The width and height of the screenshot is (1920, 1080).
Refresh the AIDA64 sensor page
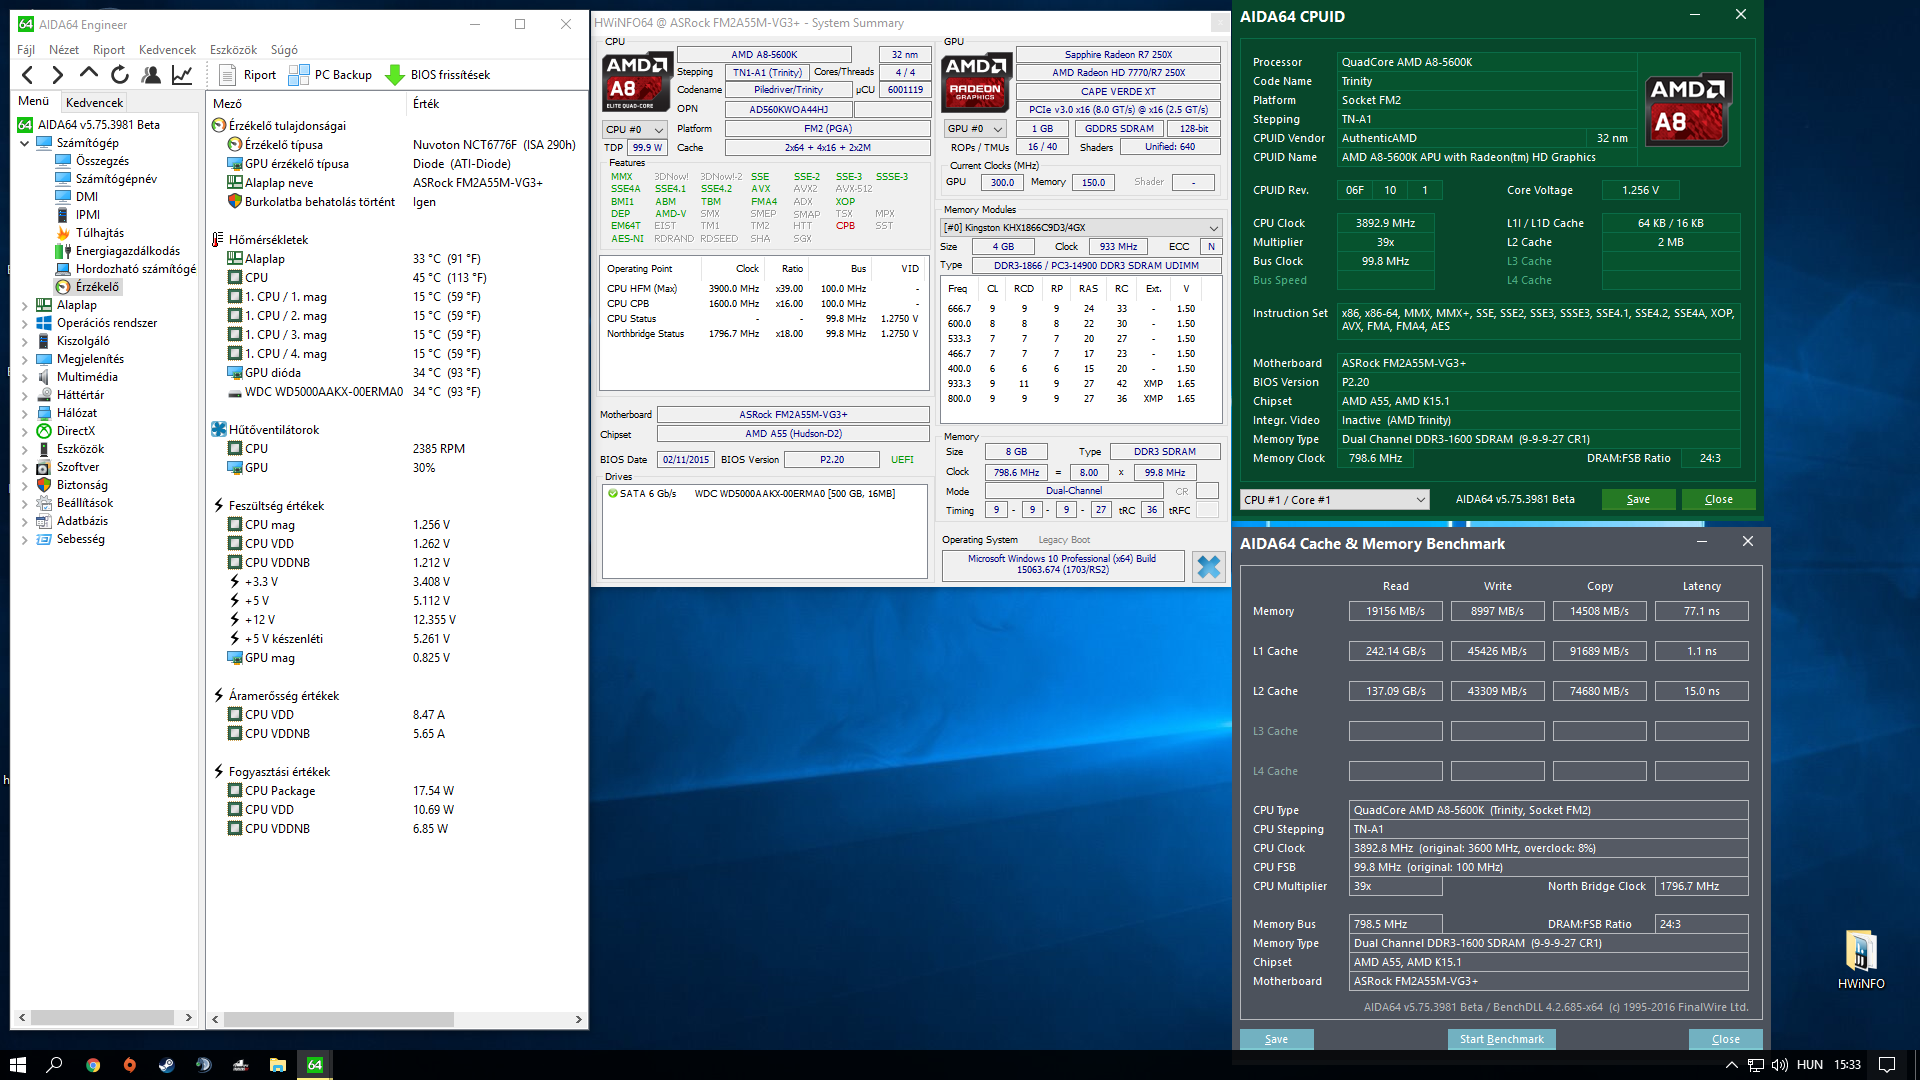(120, 75)
